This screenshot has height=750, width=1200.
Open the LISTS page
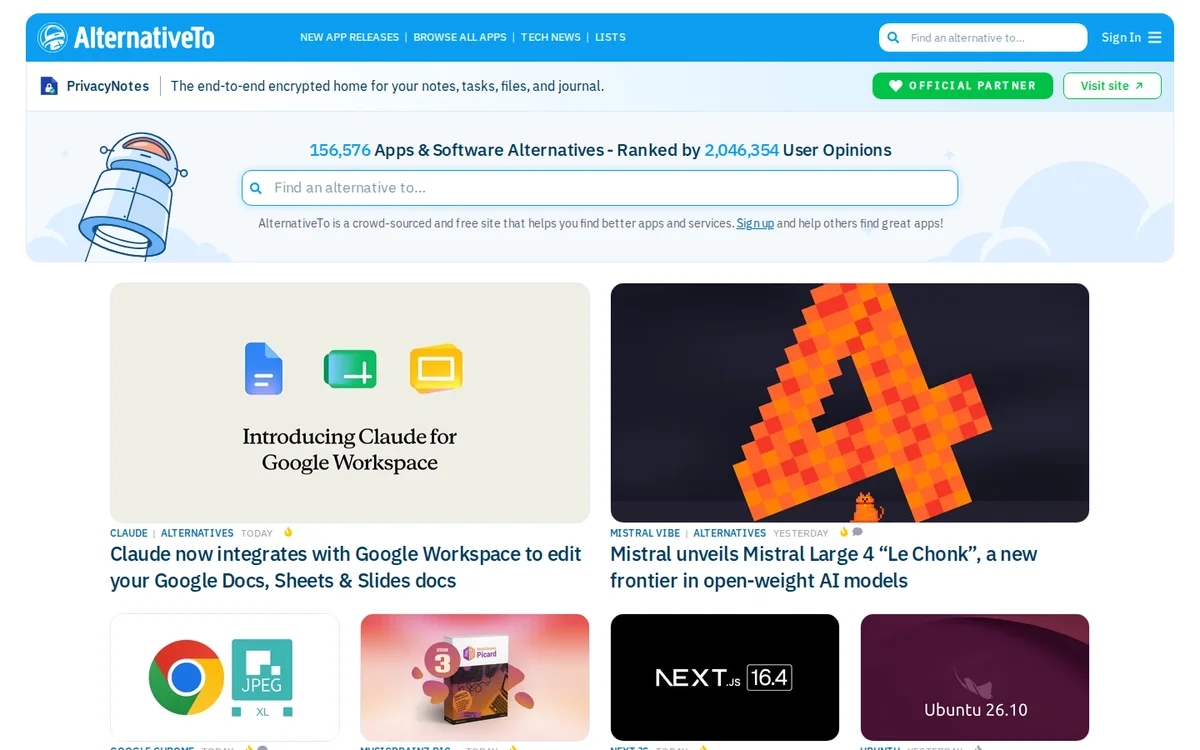tap(610, 37)
